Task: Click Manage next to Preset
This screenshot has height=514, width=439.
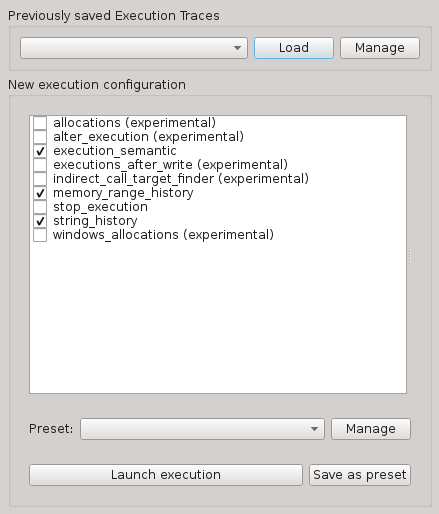Action: tap(371, 429)
